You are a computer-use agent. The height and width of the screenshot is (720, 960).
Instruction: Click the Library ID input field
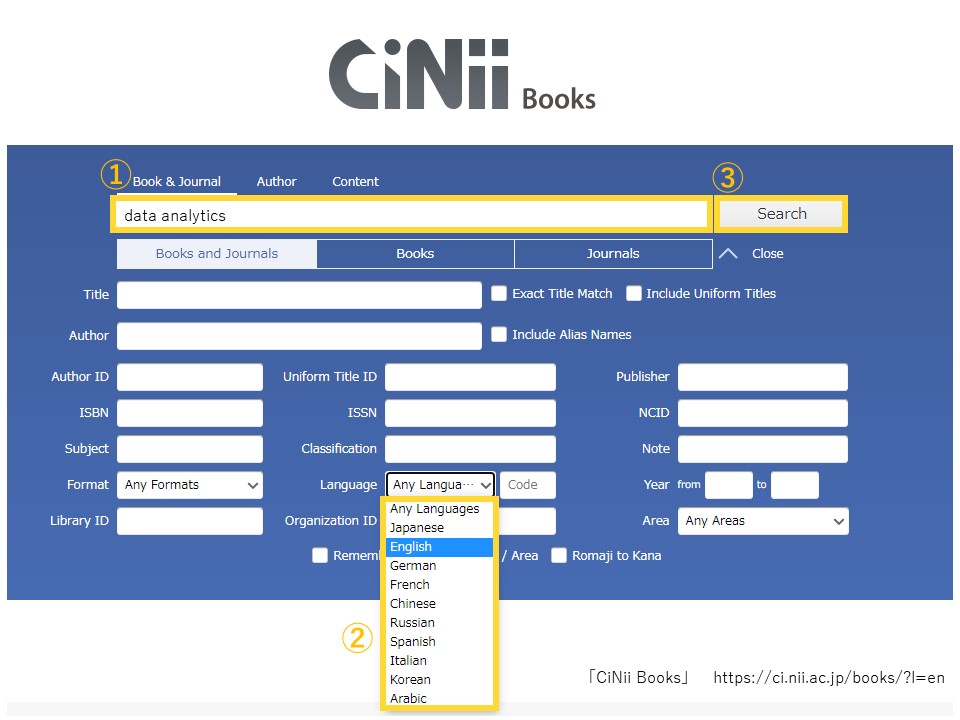pyautogui.click(x=190, y=521)
